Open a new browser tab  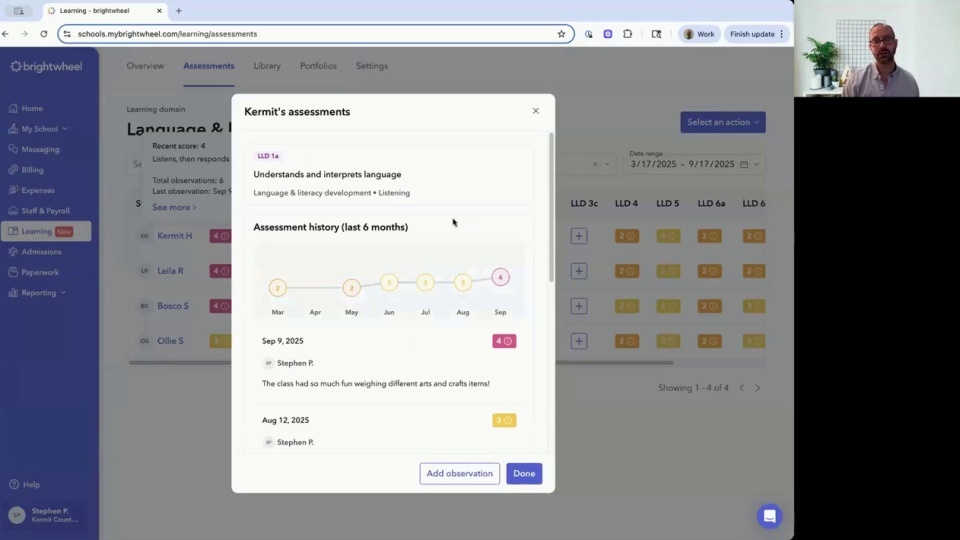[179, 10]
